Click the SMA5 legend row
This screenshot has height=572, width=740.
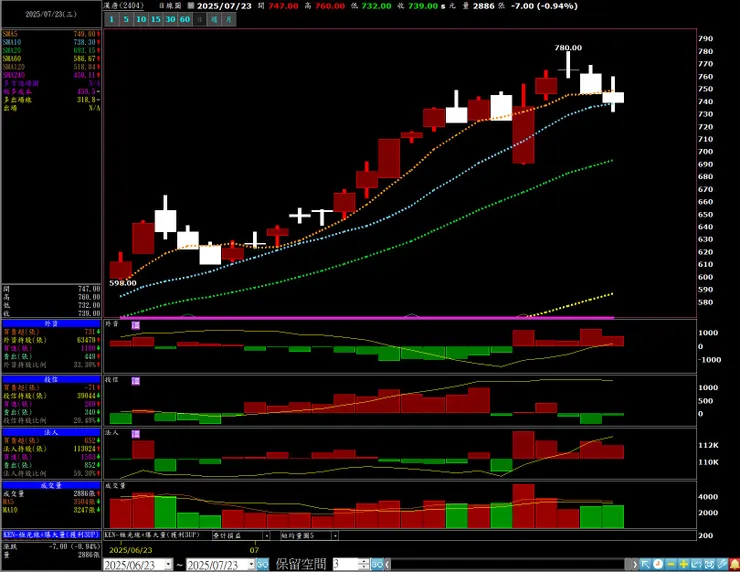pos(51,34)
